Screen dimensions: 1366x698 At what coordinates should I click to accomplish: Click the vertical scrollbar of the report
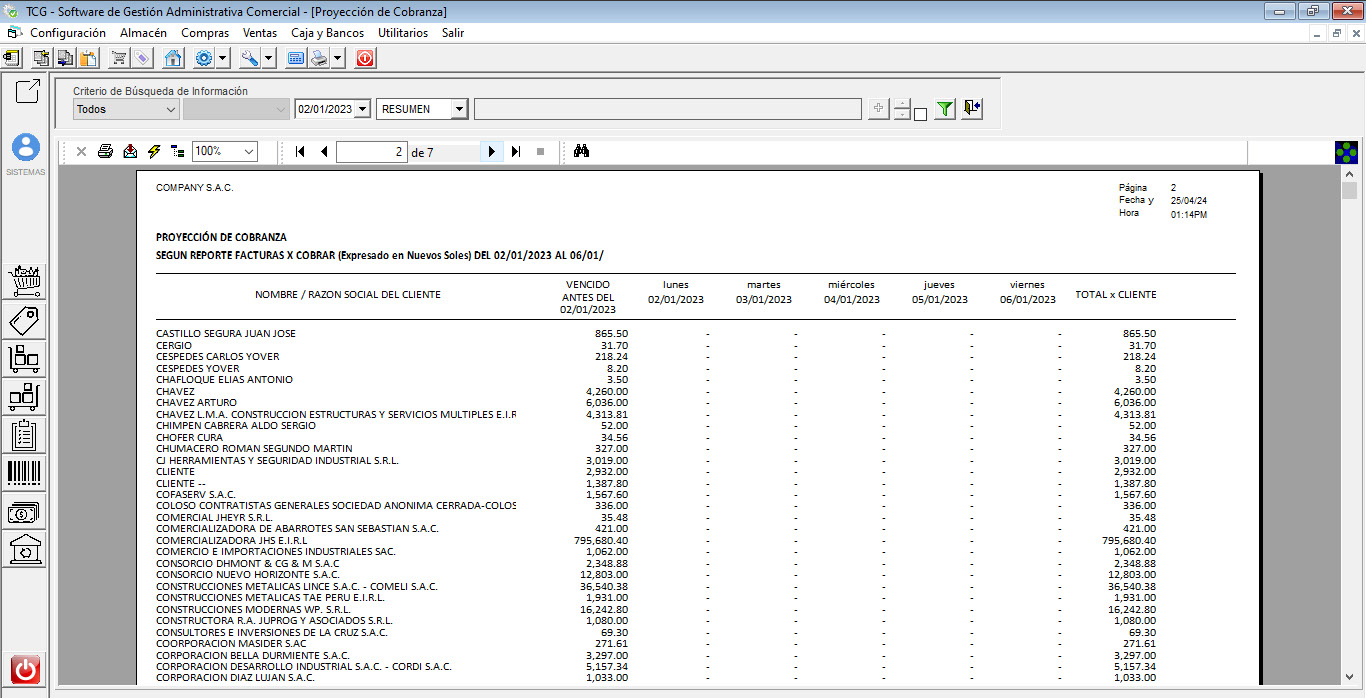point(1349,400)
